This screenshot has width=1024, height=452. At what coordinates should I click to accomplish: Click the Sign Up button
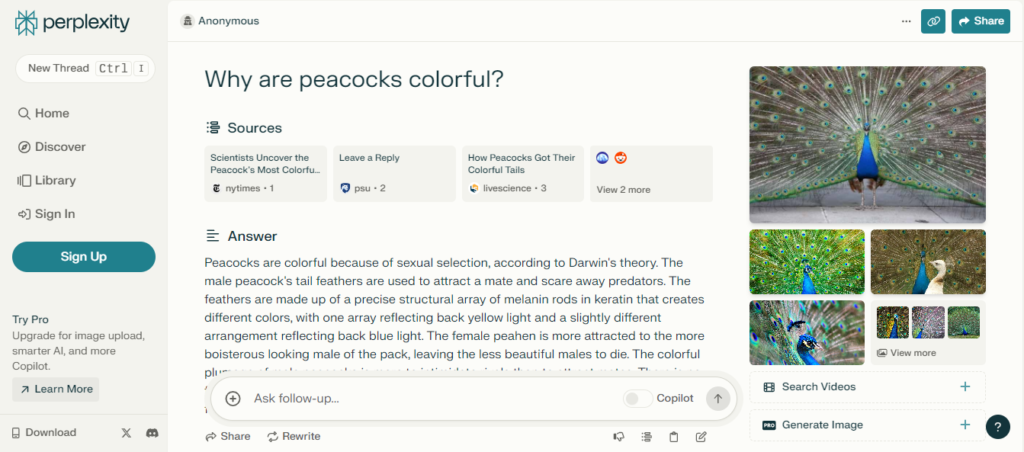[84, 257]
